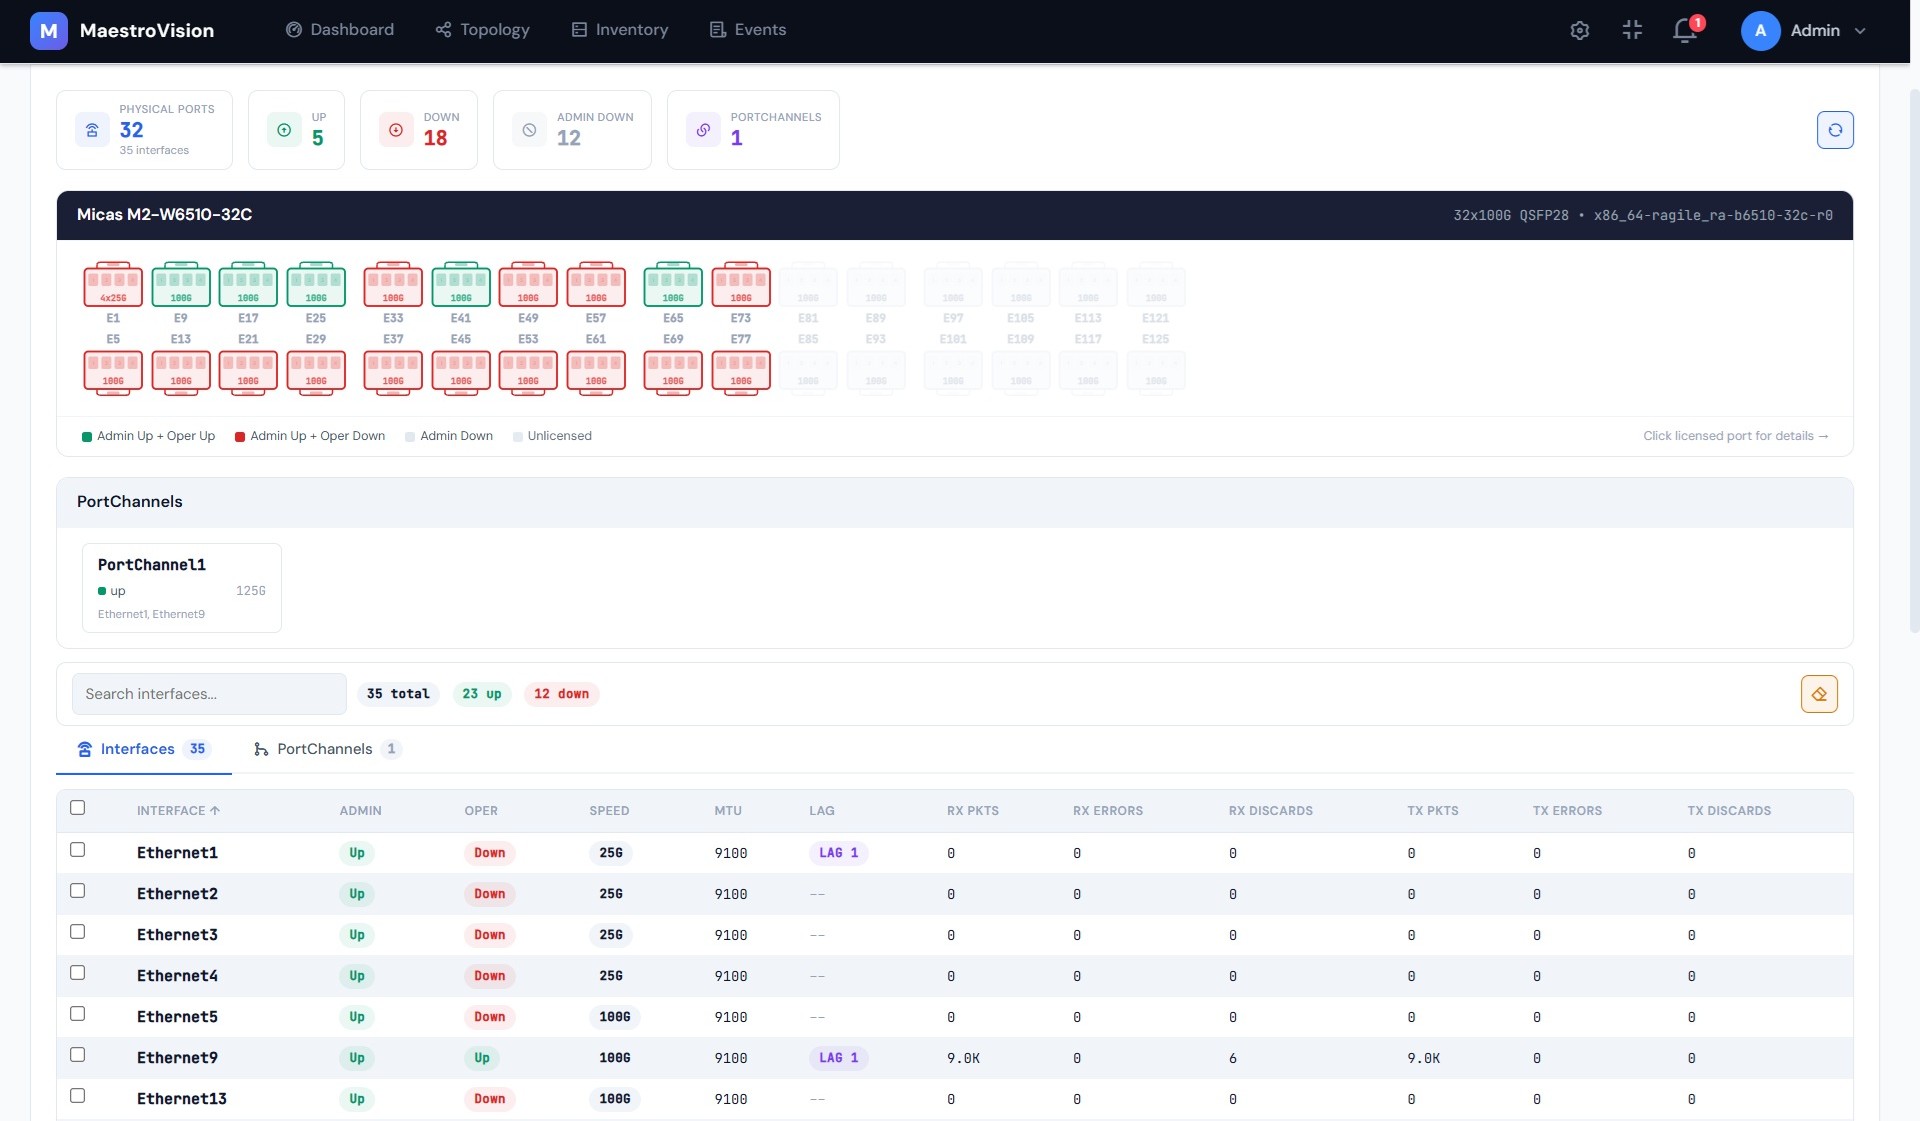
Task: Select the lower port icon labeled E45
Action: click(x=461, y=373)
